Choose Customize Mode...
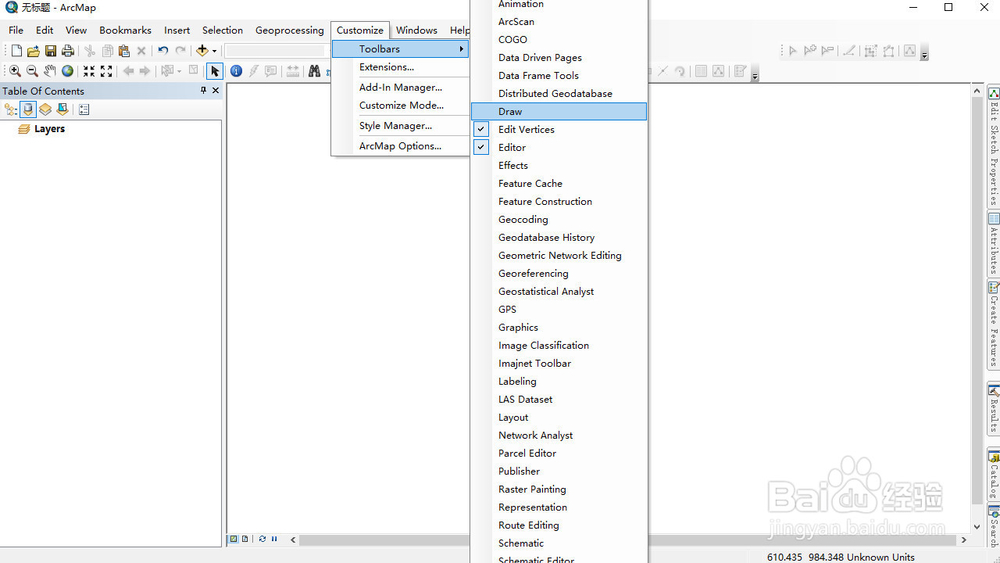Screen dimensions: 1000x563 pos(401,105)
